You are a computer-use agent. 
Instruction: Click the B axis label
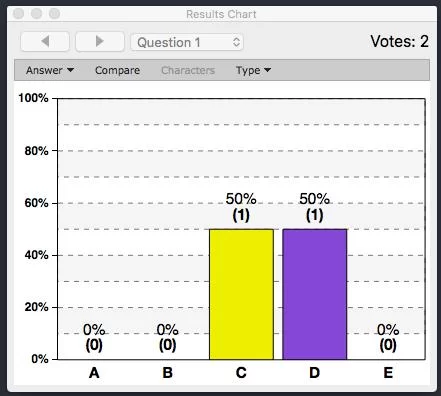(168, 373)
